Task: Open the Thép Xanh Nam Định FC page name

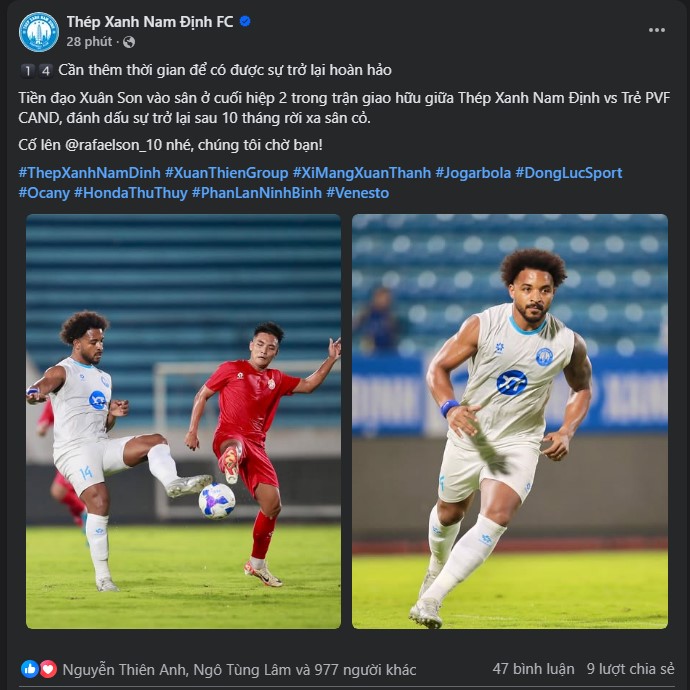Action: click(x=150, y=22)
